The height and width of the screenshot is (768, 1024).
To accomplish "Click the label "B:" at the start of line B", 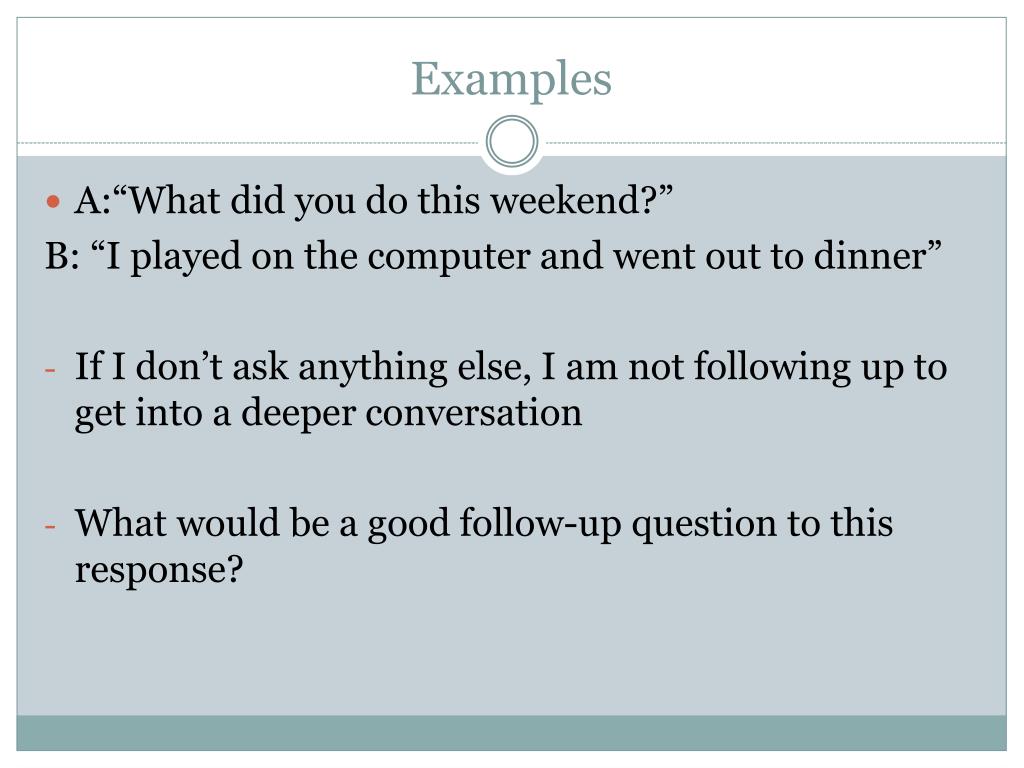I will coord(62,257).
